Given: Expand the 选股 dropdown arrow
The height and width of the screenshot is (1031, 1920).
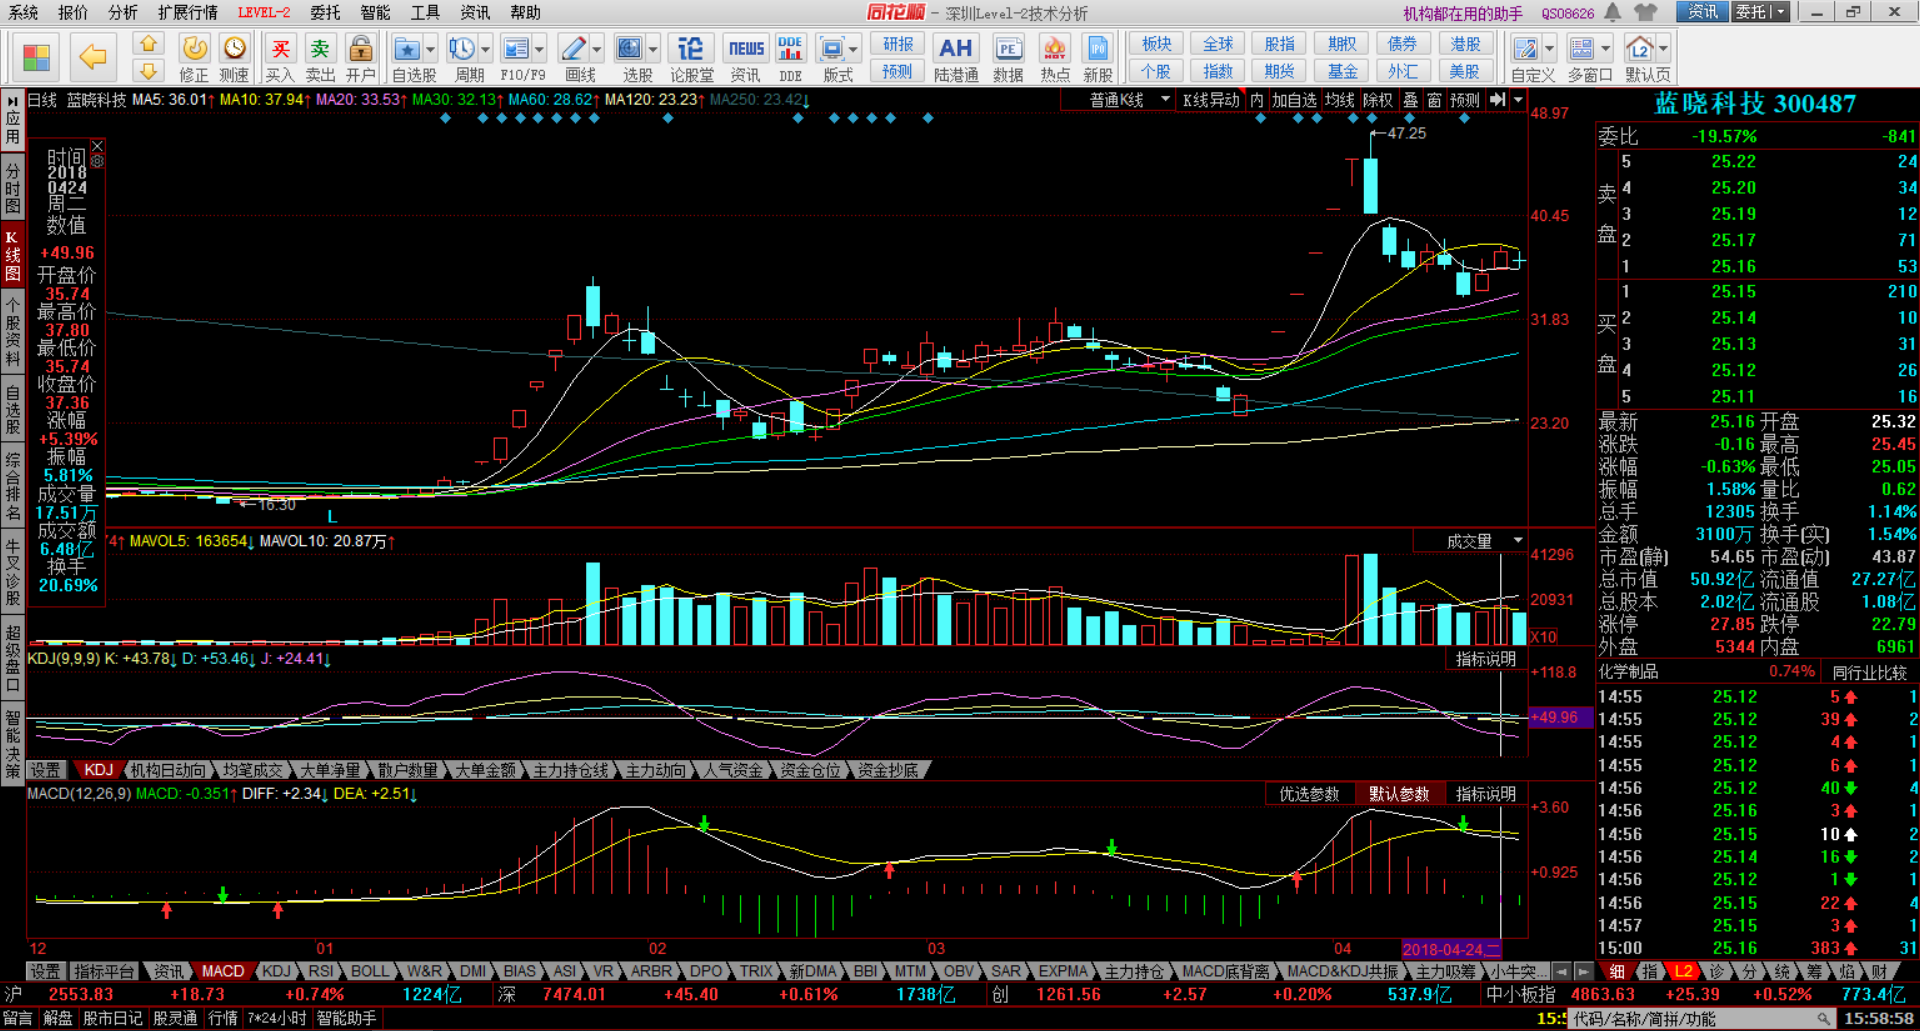Looking at the screenshot, I should (654, 49).
